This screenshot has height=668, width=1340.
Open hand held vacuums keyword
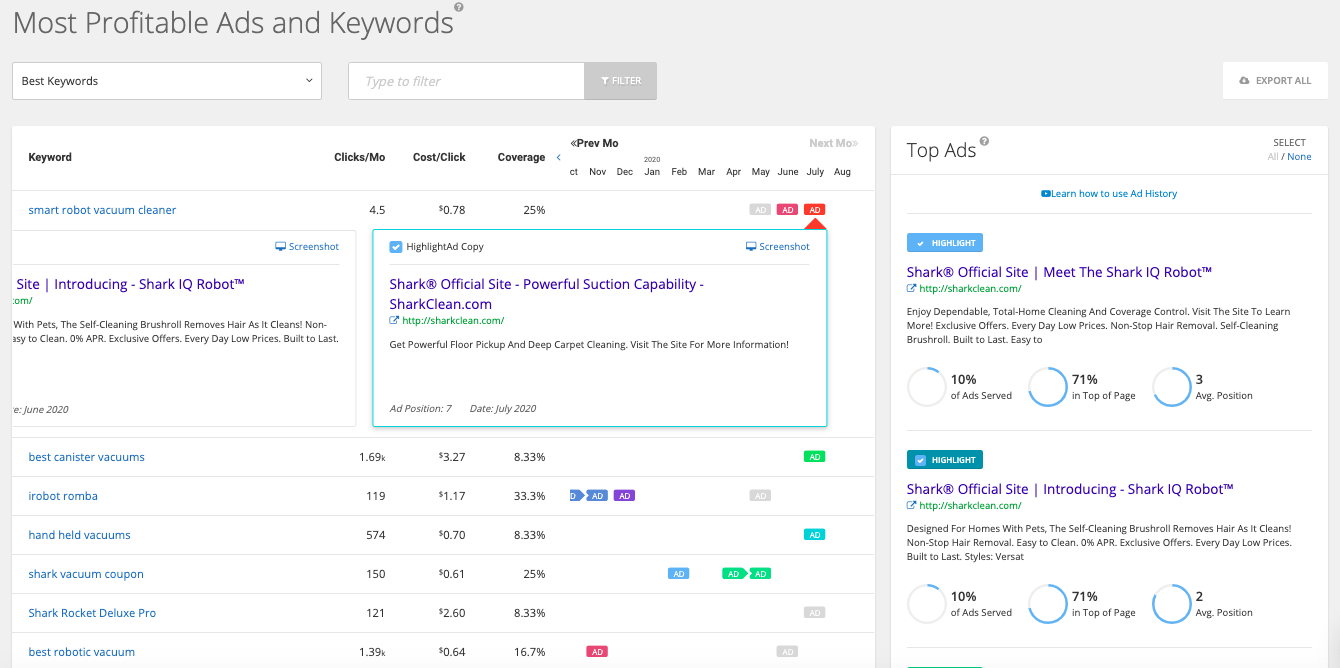click(x=80, y=535)
